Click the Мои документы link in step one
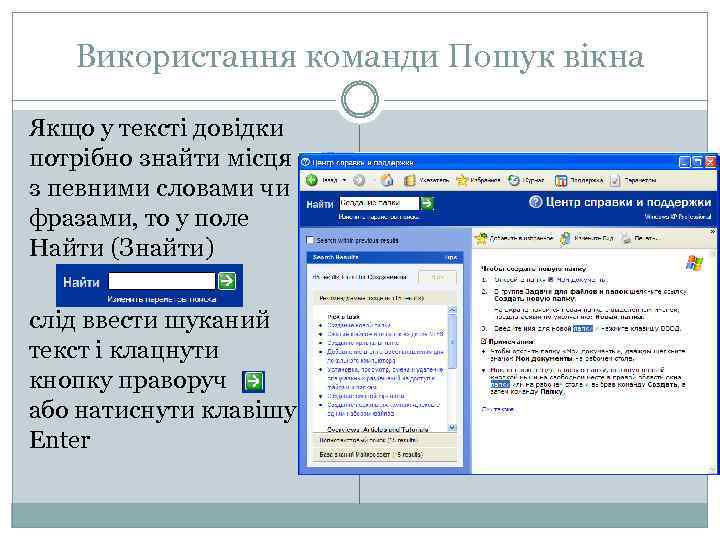 pos(579,280)
